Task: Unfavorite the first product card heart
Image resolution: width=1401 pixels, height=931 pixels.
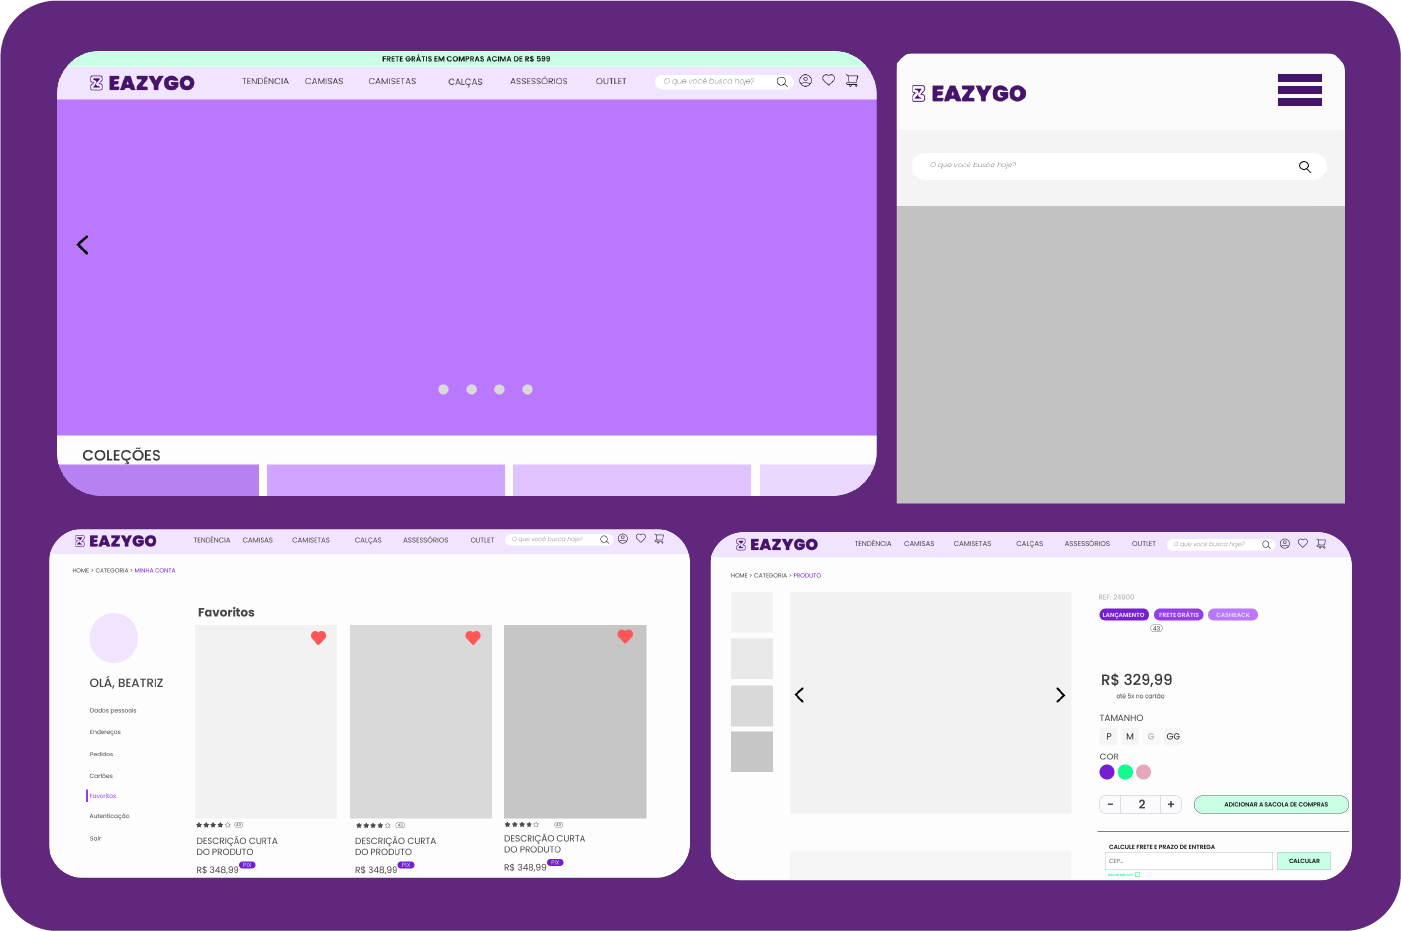Action: 318,638
